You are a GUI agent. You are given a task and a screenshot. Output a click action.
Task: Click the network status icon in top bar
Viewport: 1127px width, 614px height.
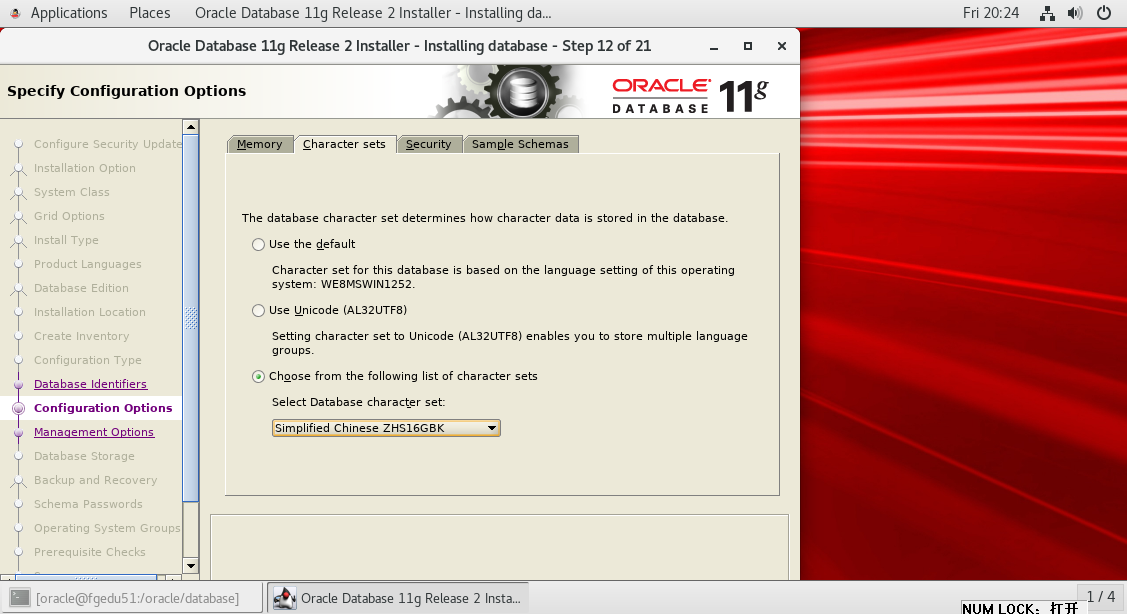click(1047, 13)
